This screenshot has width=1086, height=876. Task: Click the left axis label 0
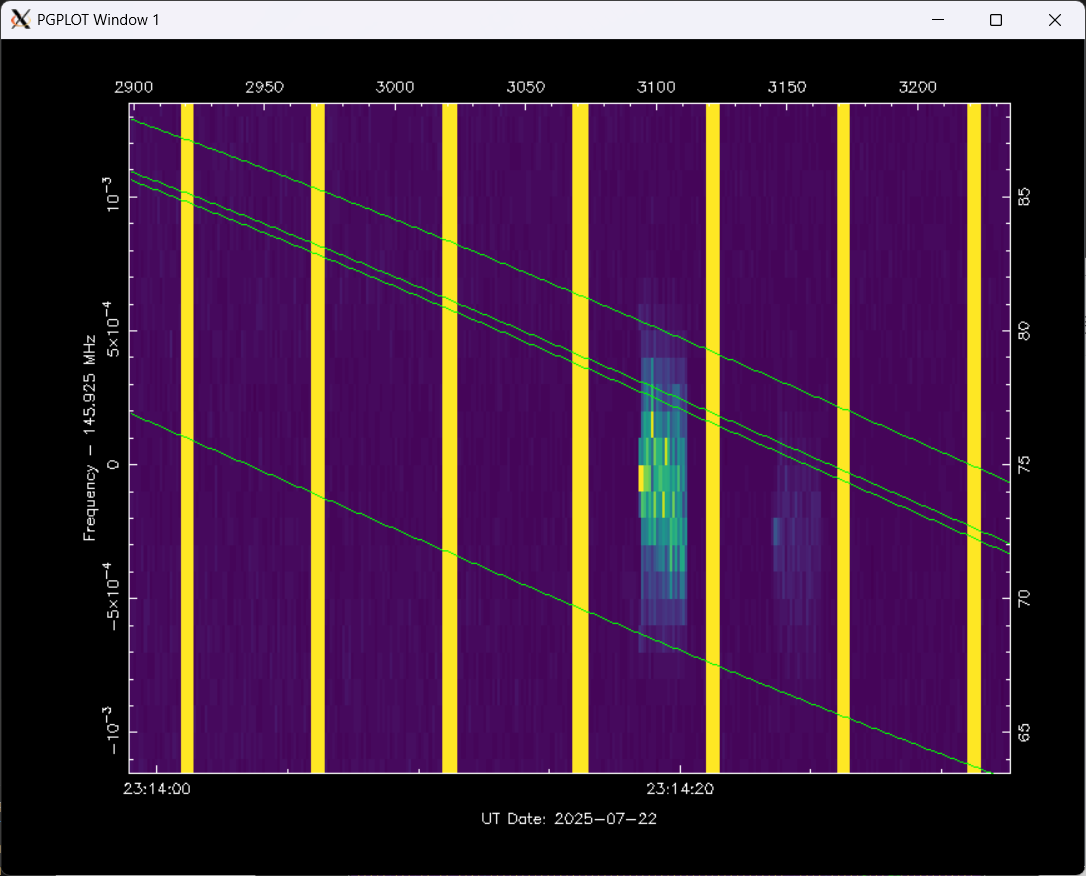click(113, 464)
